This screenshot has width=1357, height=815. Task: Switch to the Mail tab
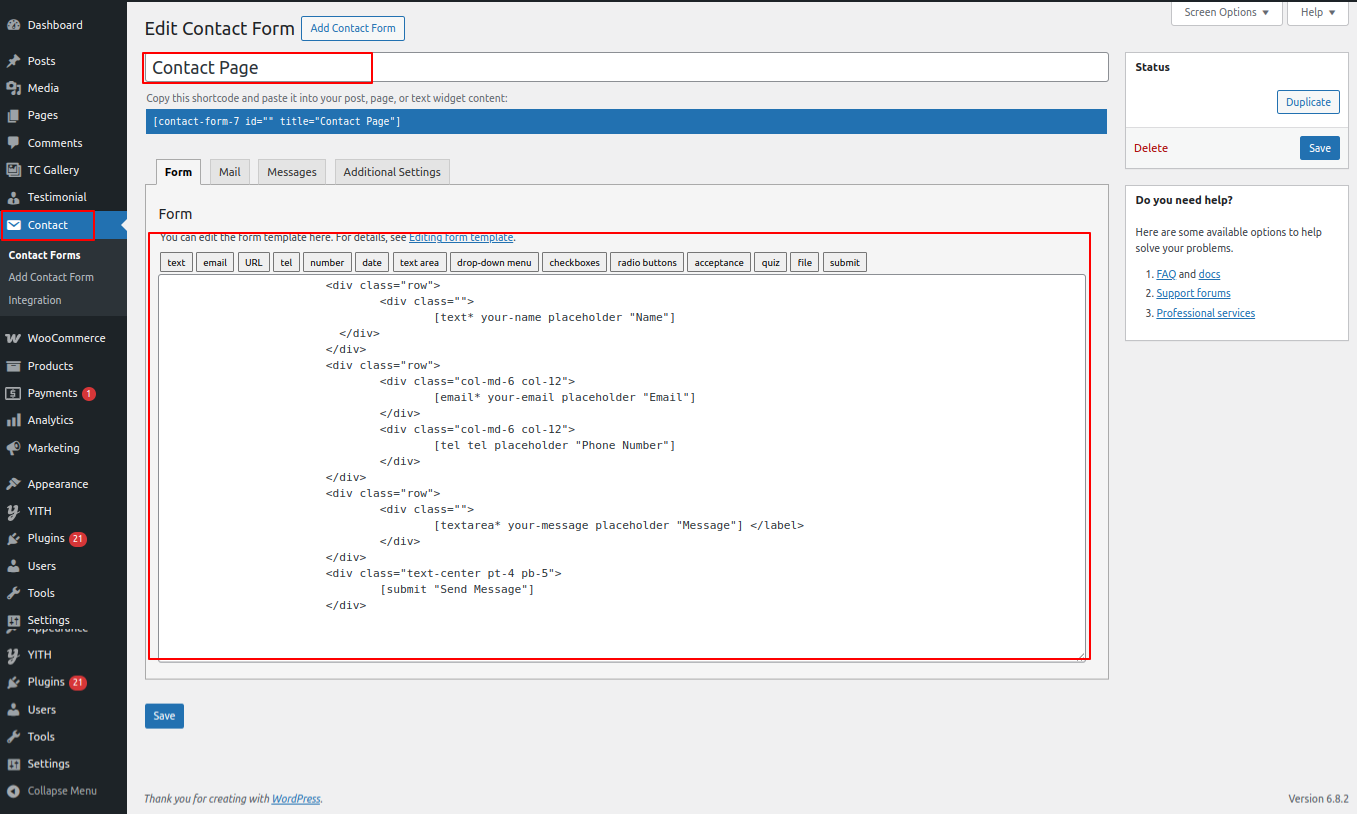click(x=230, y=172)
